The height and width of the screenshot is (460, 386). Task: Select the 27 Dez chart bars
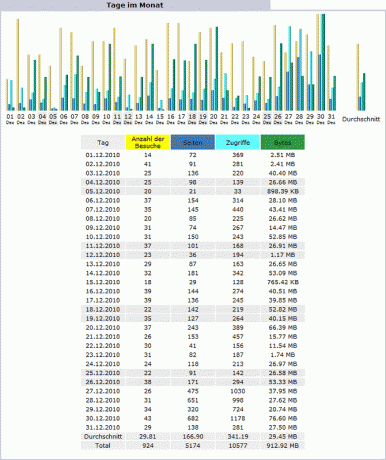click(289, 68)
